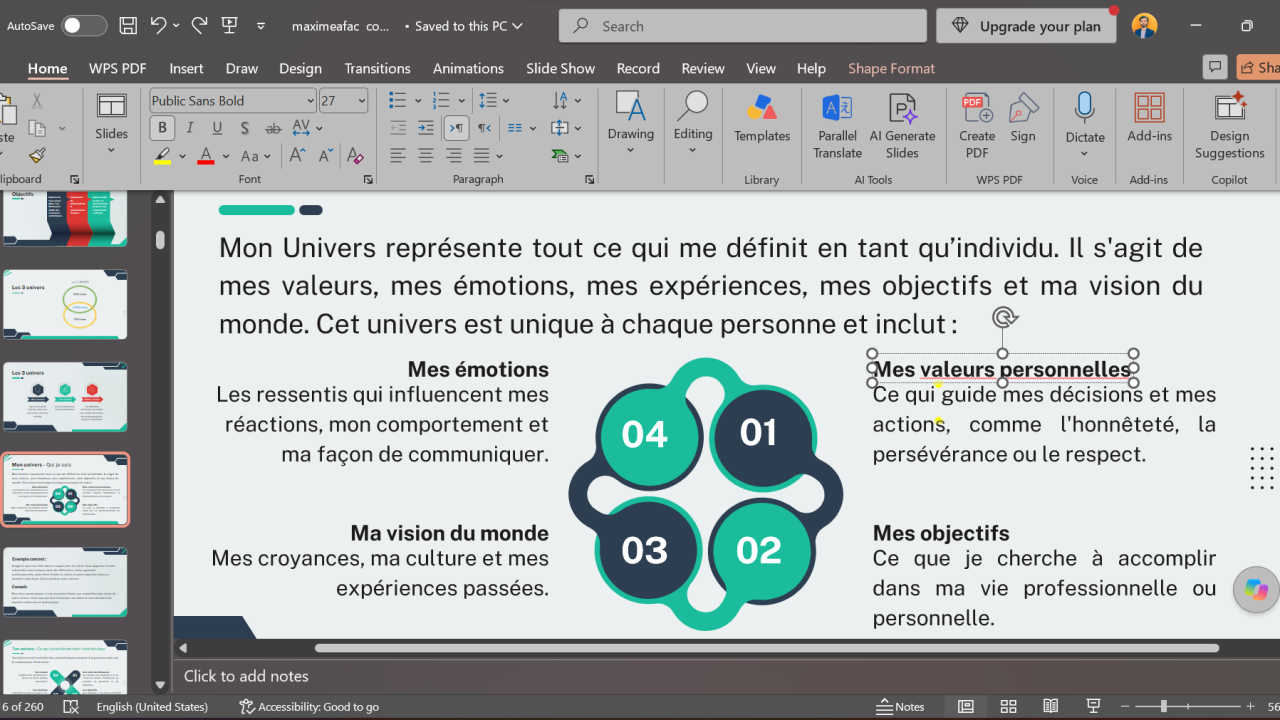Image resolution: width=1280 pixels, height=720 pixels.
Task: Toggle Bold formatting button
Action: [162, 128]
